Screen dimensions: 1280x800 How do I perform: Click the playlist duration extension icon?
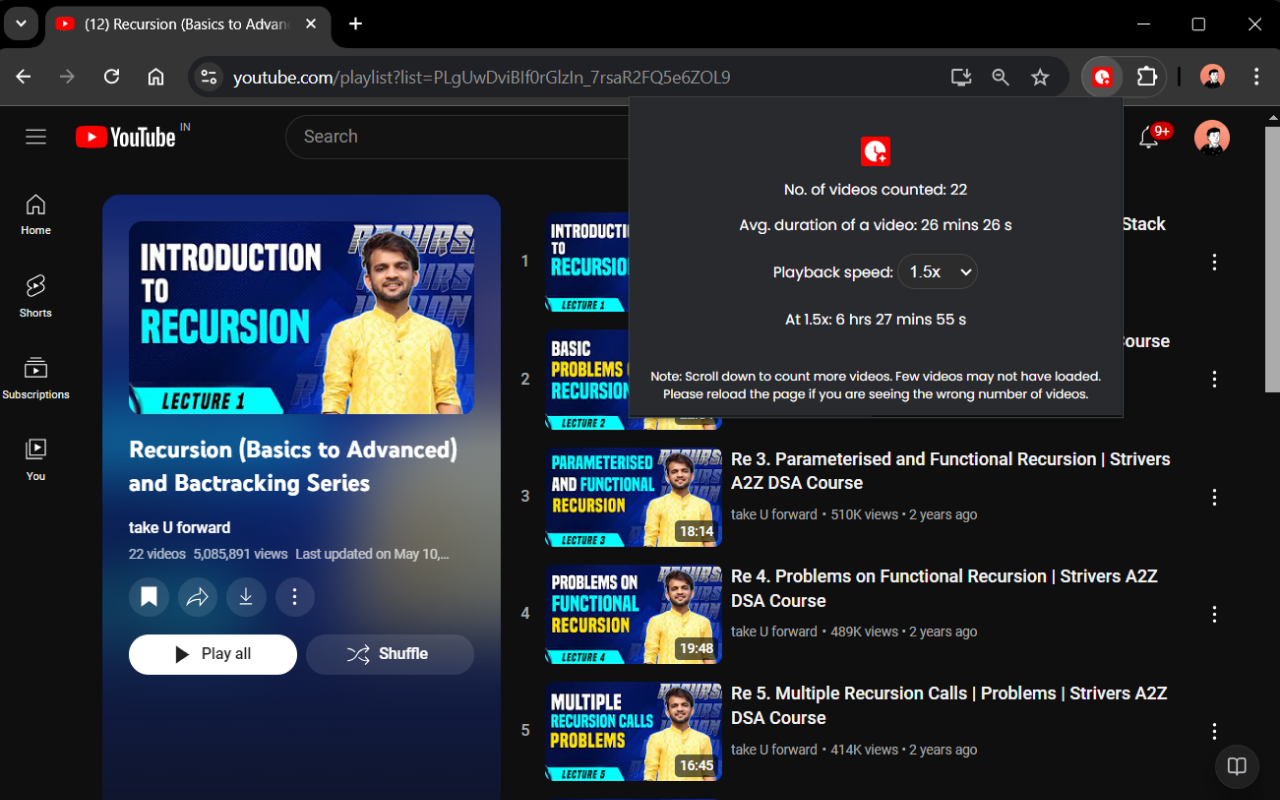pyautogui.click(x=1102, y=77)
